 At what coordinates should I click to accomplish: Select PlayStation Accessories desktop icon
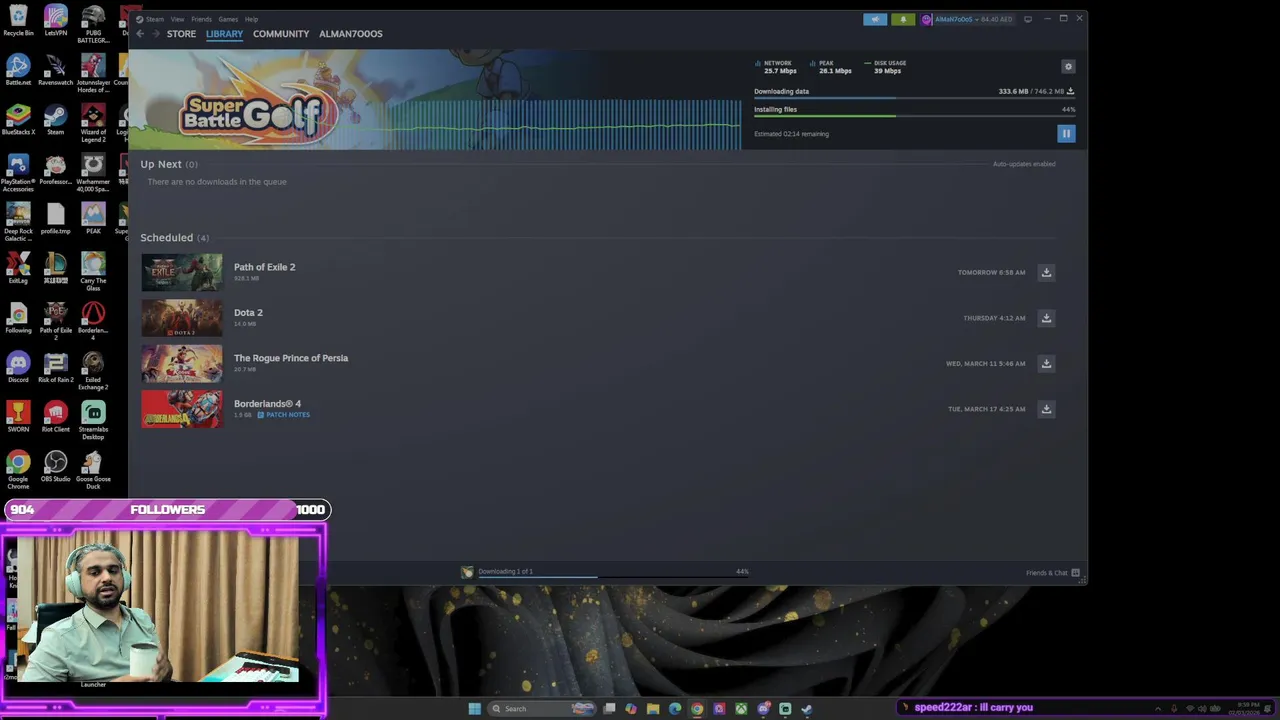(18, 172)
